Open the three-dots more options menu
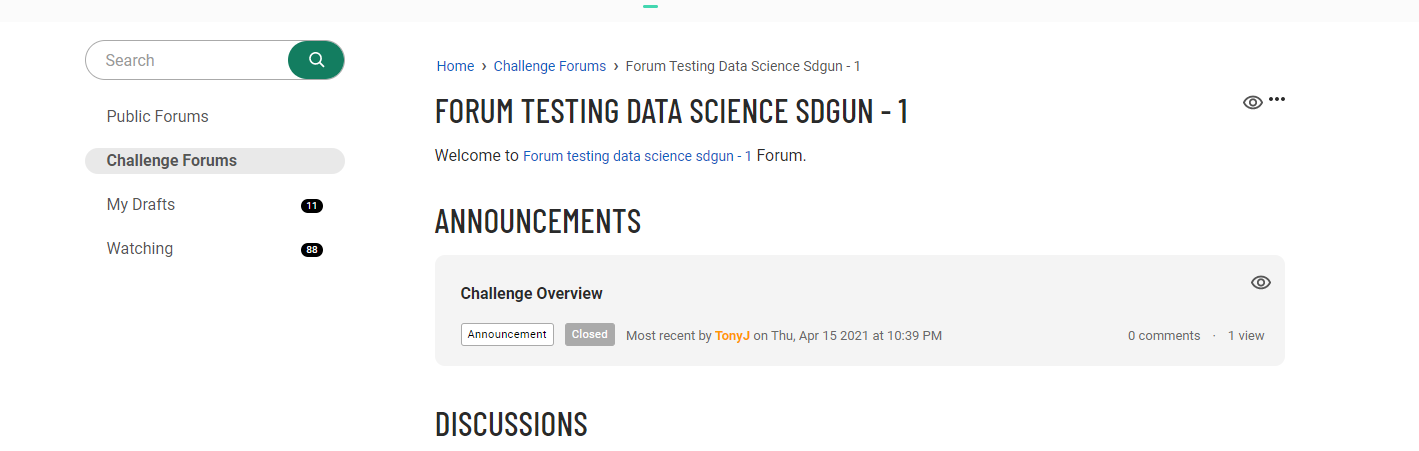Screen dimensions: 1419x451 pyautogui.click(x=1277, y=99)
